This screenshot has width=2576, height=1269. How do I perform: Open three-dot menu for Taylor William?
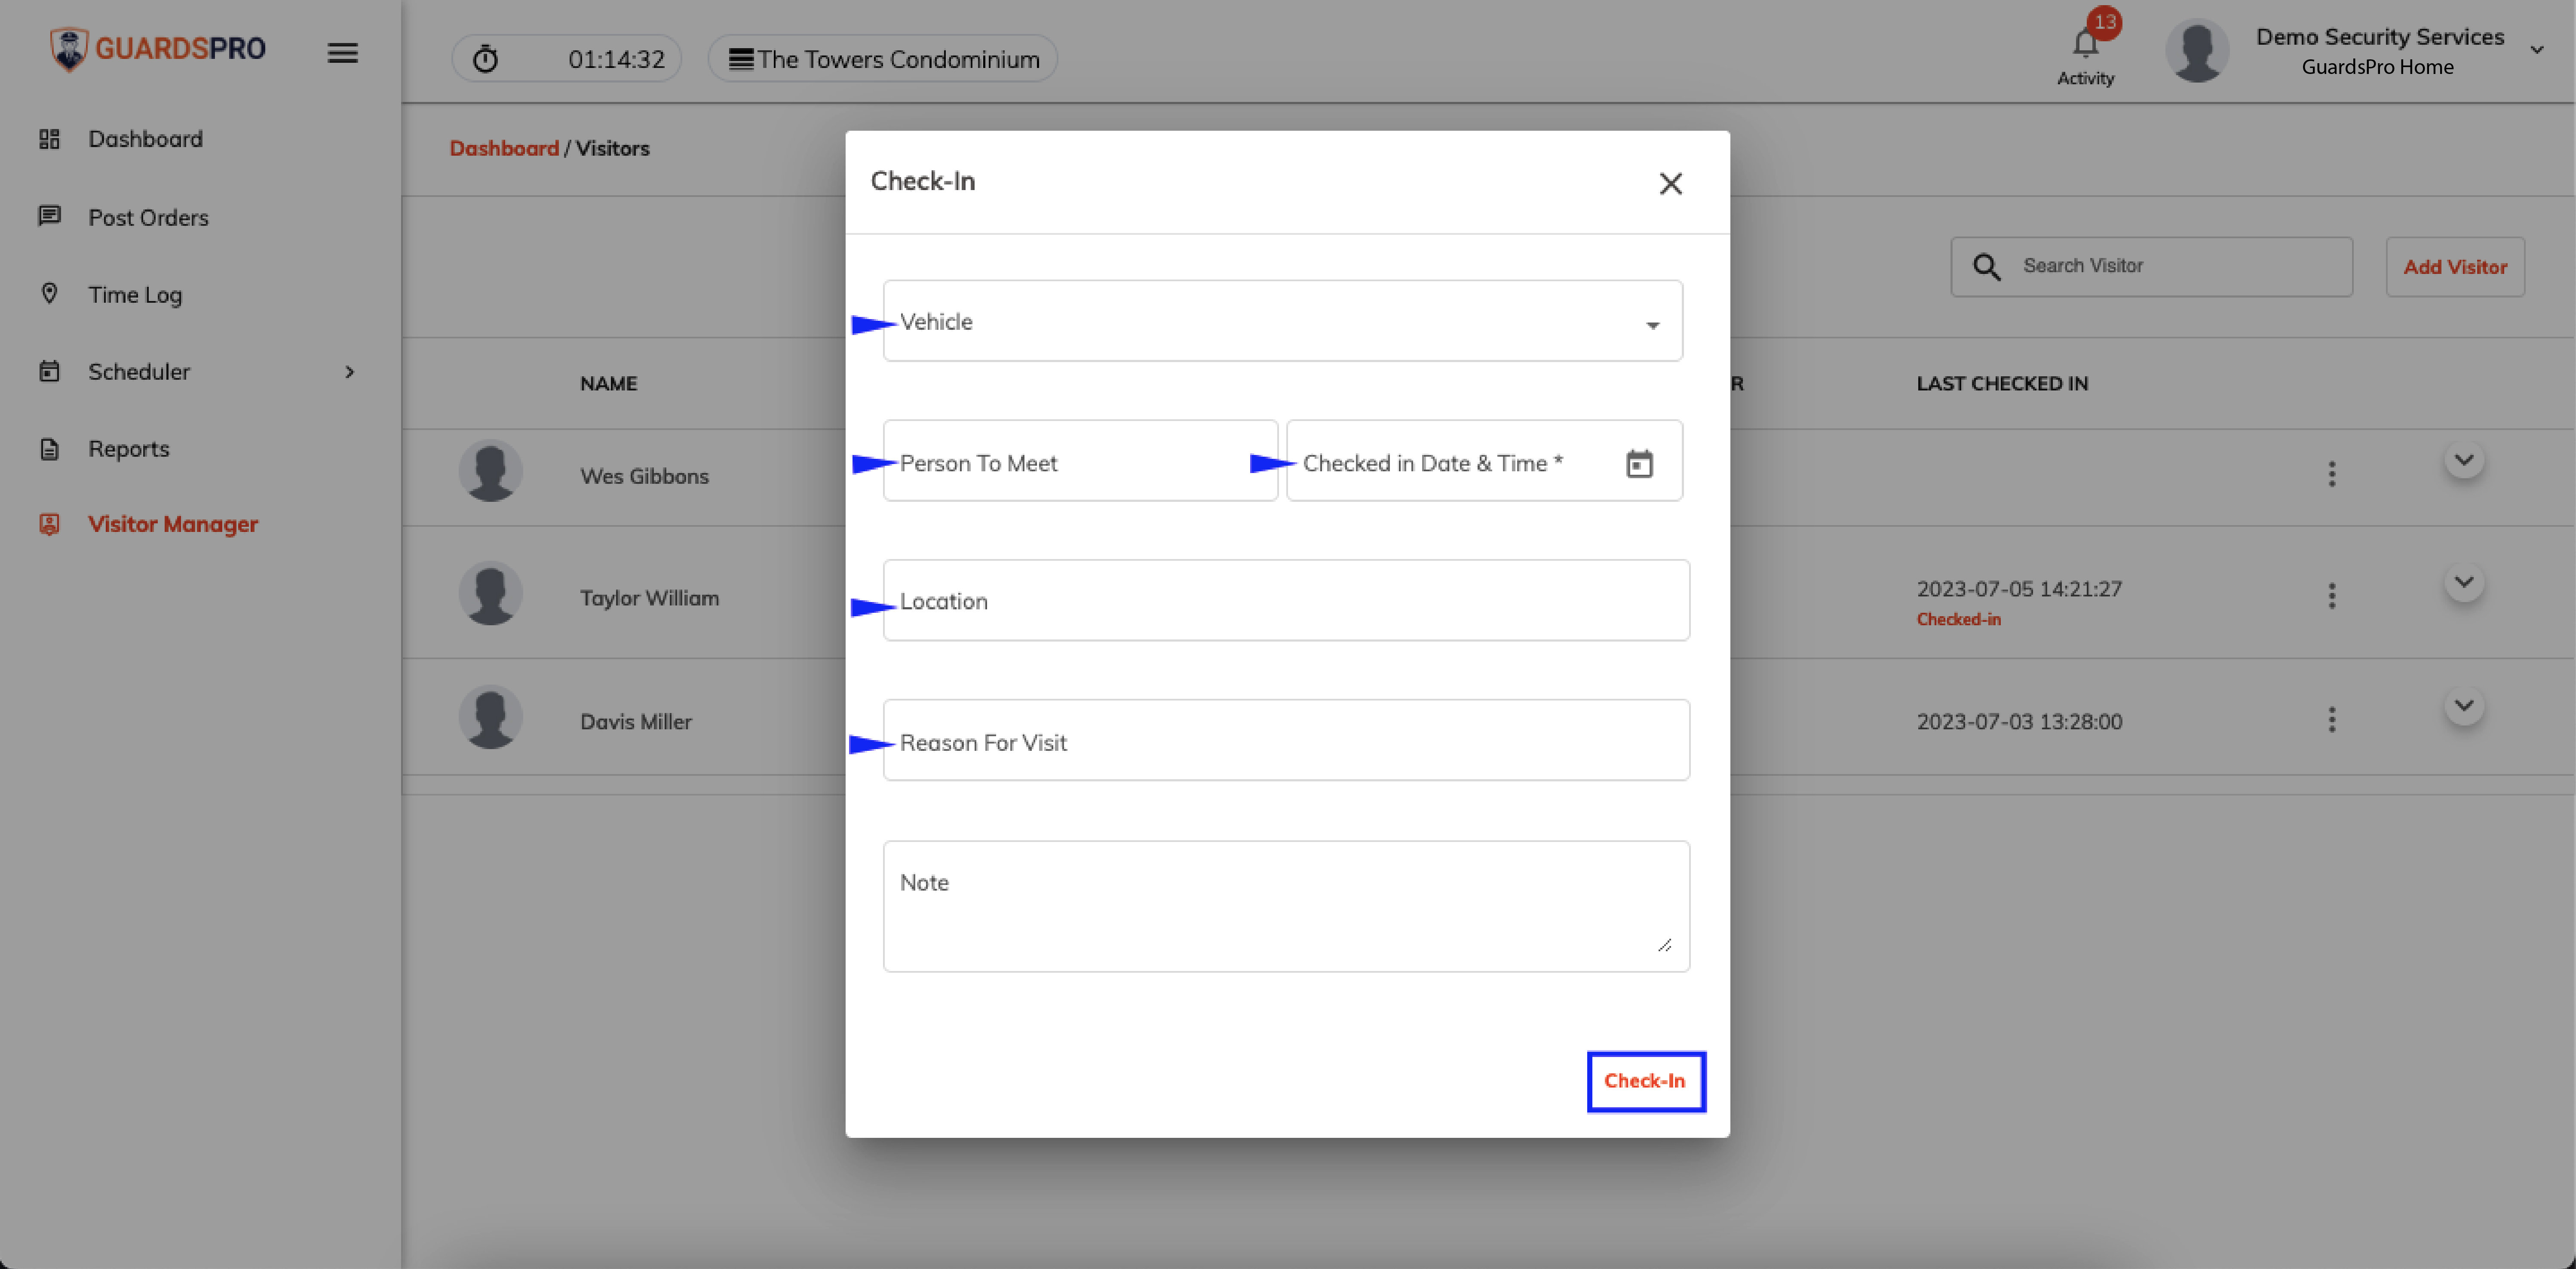[2331, 597]
